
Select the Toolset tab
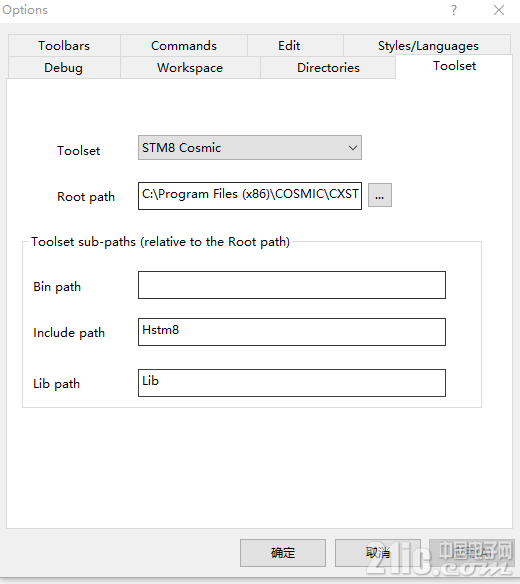point(454,66)
